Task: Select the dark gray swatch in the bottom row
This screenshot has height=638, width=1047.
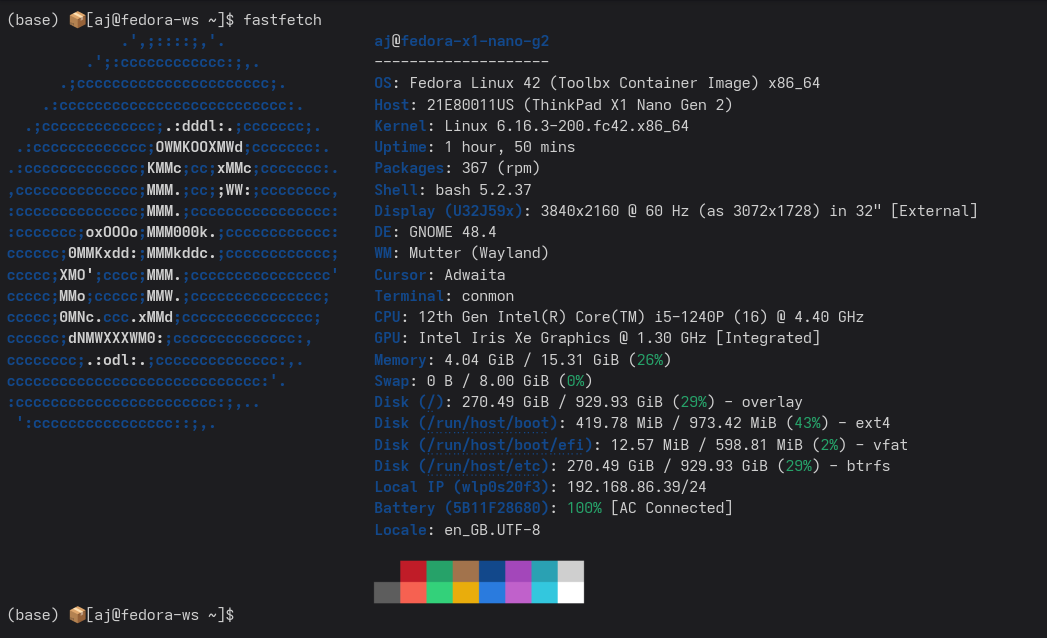Action: 387,593
